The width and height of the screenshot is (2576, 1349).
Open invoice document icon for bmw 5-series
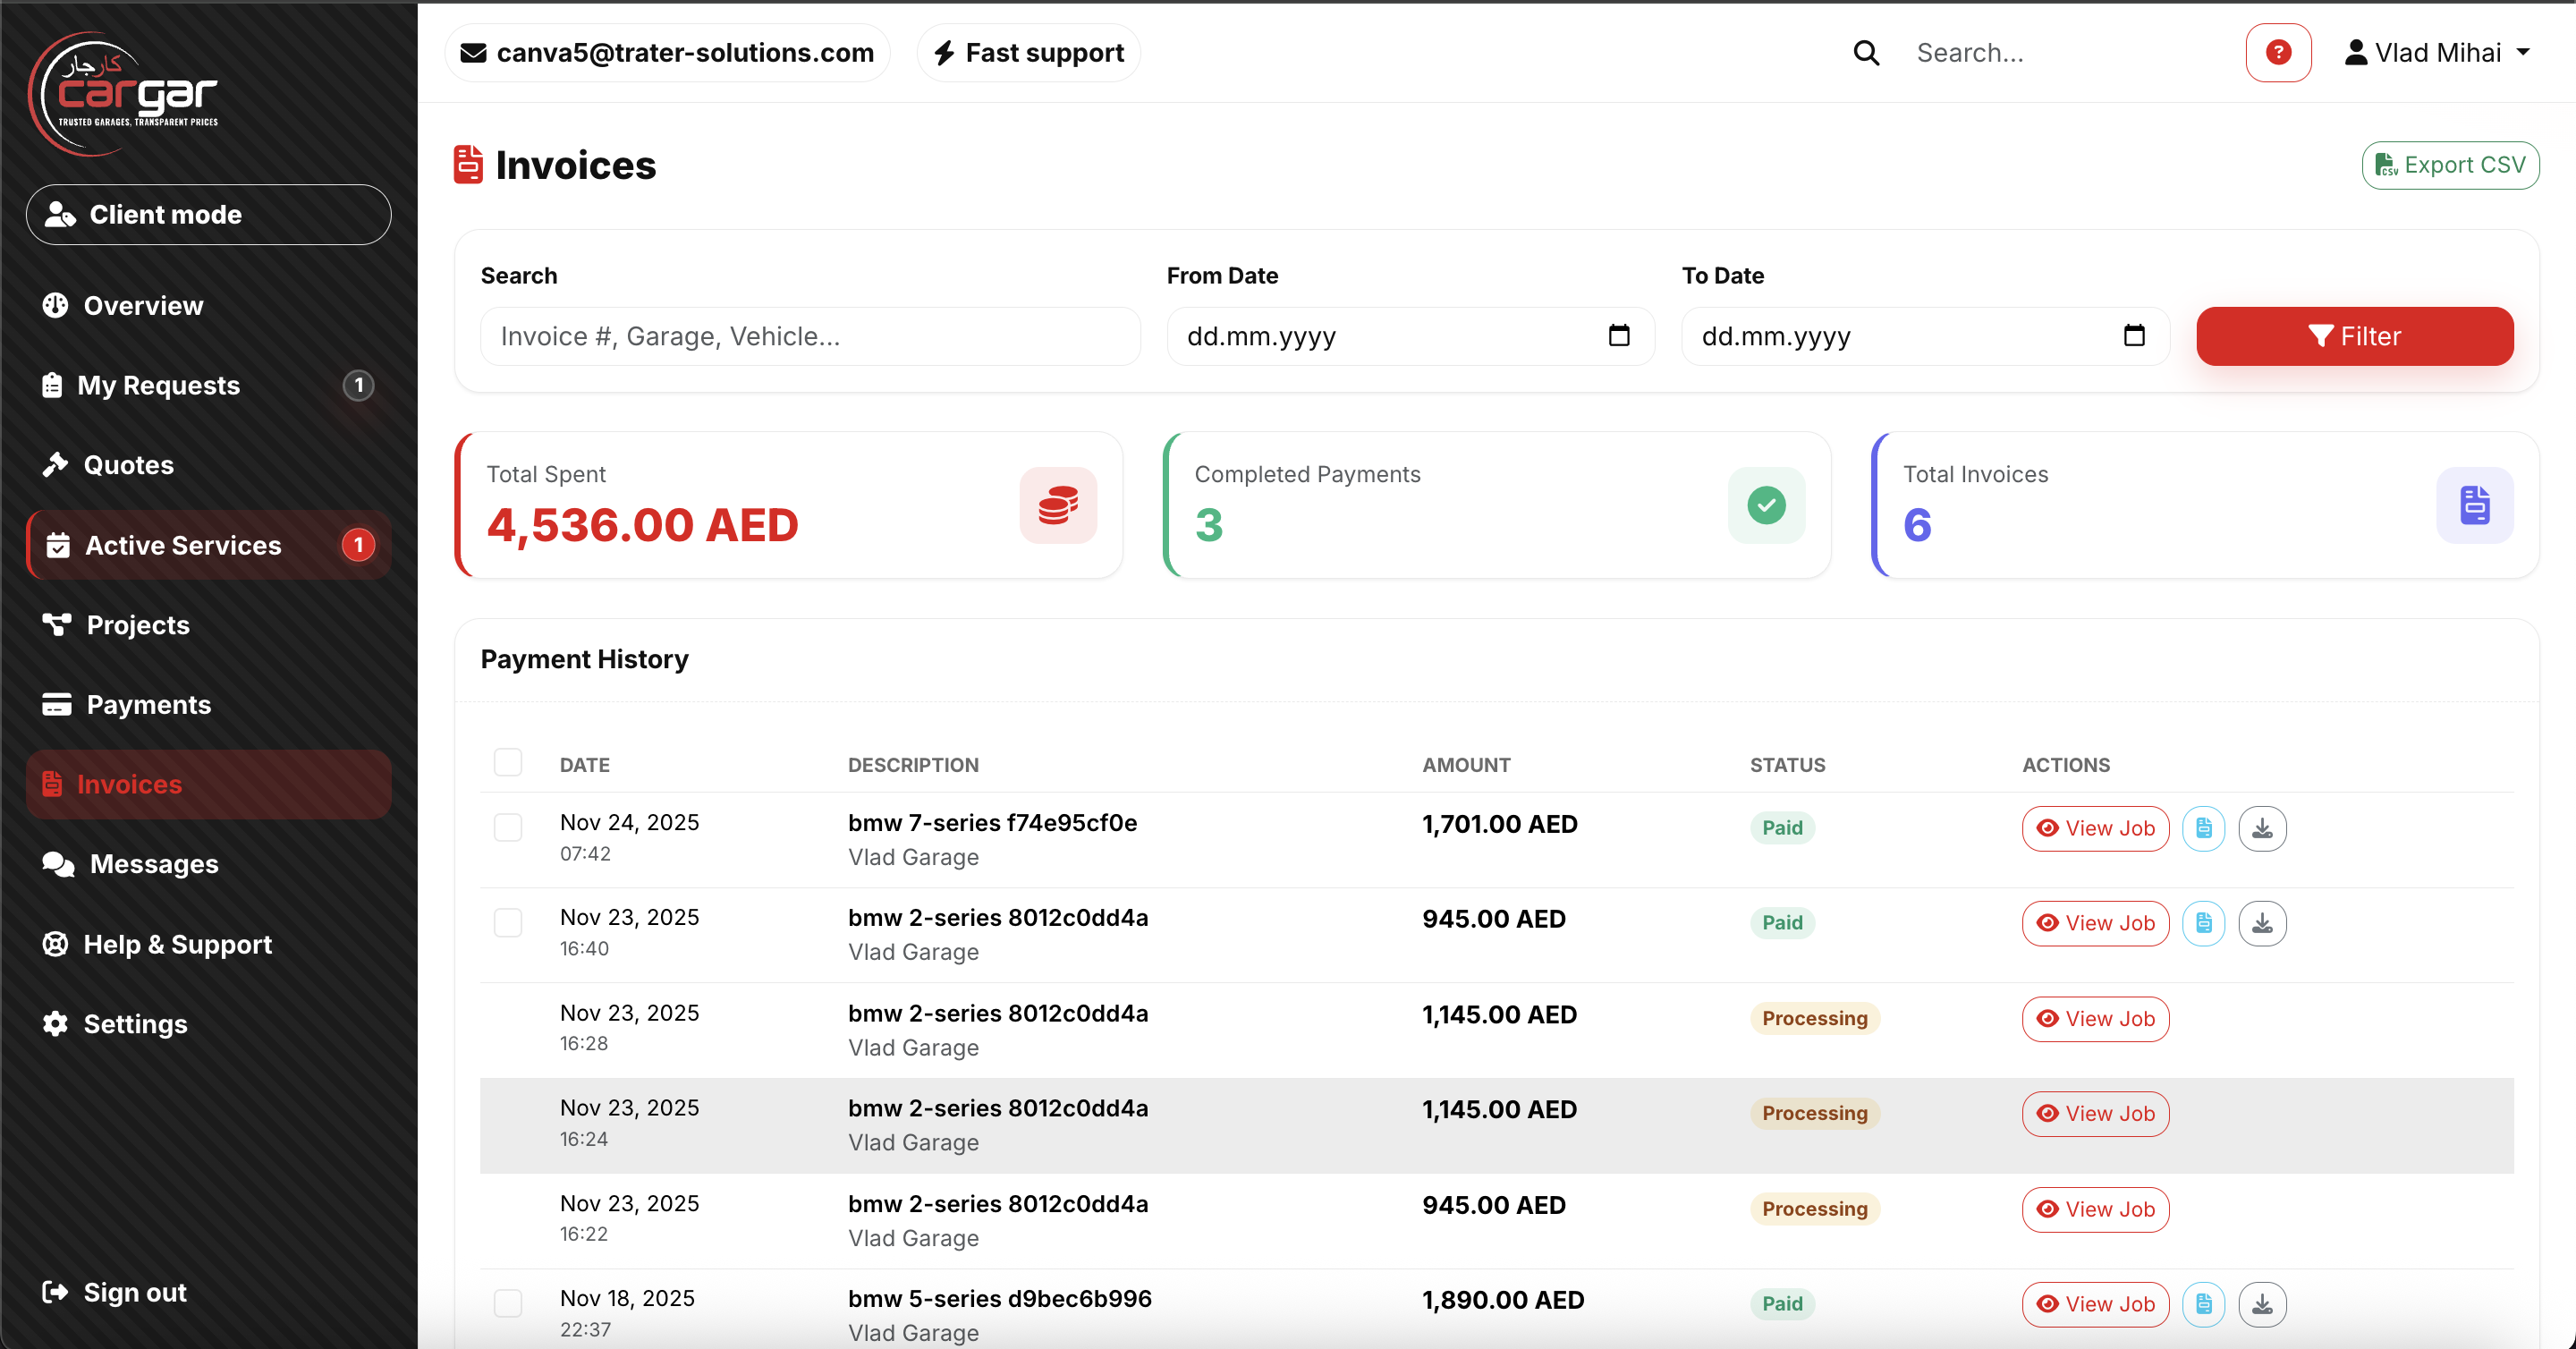tap(2202, 1304)
